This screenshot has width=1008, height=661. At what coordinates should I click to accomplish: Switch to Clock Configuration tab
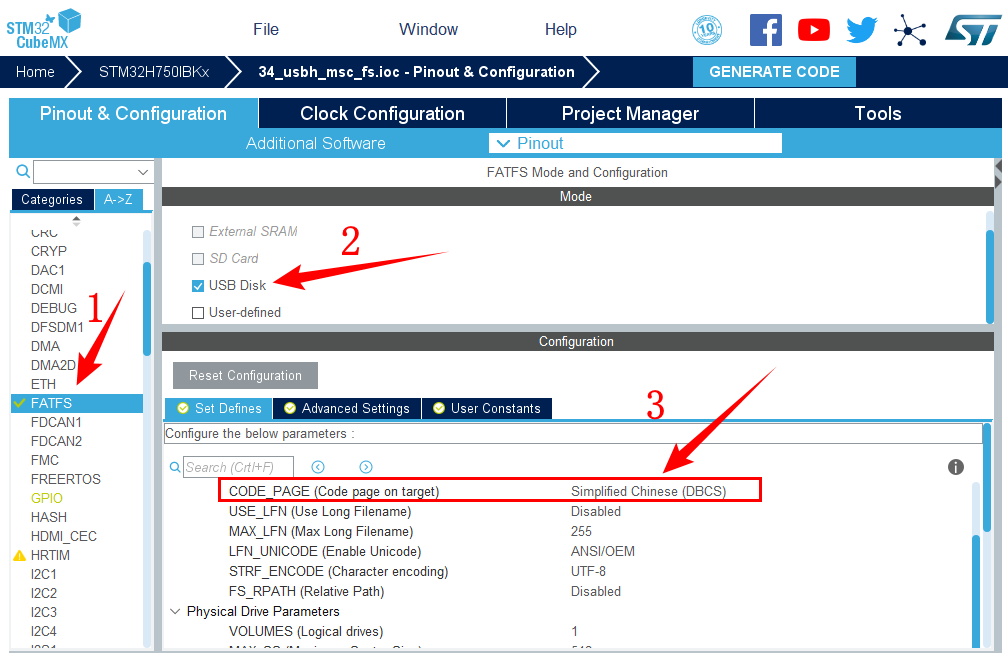382,113
